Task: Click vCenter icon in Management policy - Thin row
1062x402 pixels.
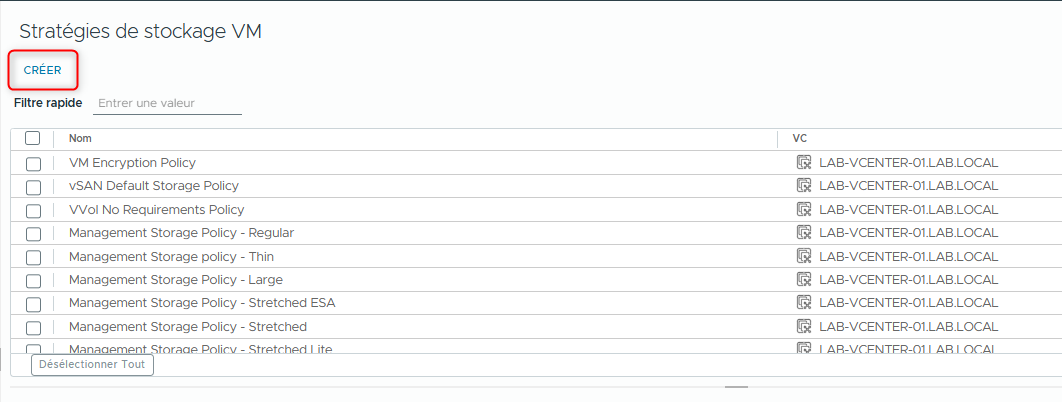Action: click(x=803, y=256)
